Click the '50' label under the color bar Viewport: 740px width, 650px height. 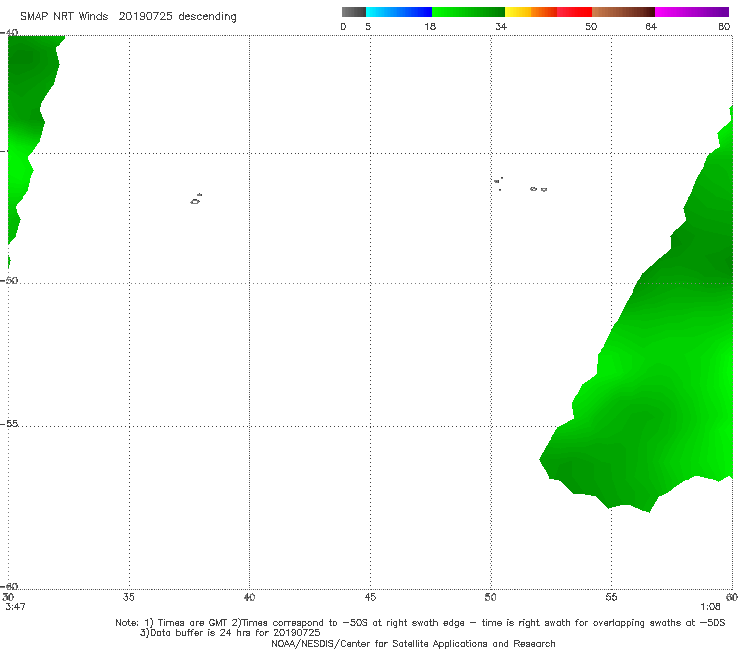click(x=591, y=26)
